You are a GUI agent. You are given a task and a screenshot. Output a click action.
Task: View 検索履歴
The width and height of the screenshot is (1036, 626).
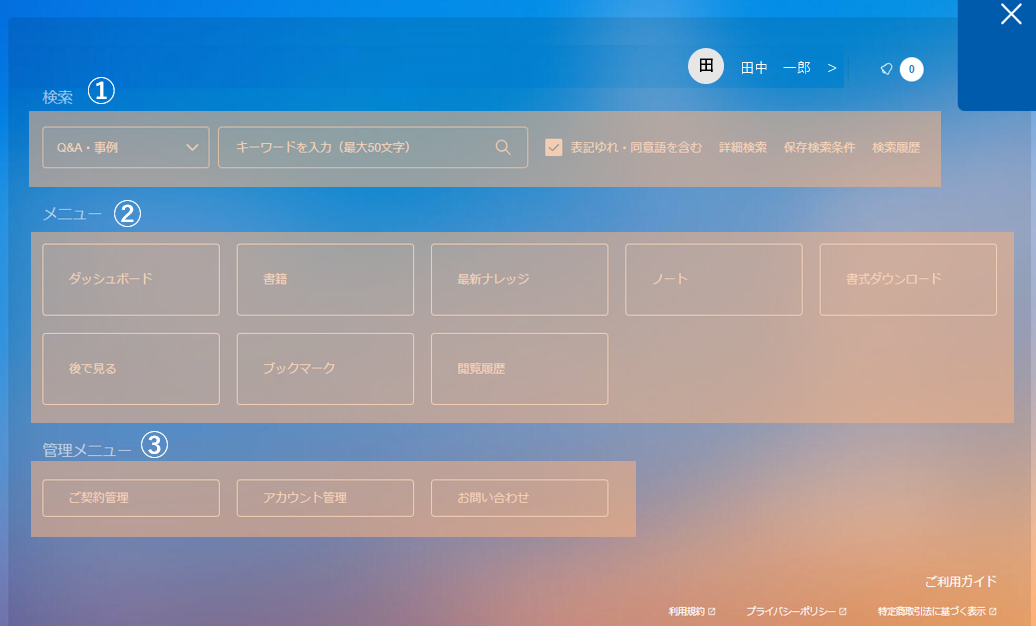[x=896, y=147]
